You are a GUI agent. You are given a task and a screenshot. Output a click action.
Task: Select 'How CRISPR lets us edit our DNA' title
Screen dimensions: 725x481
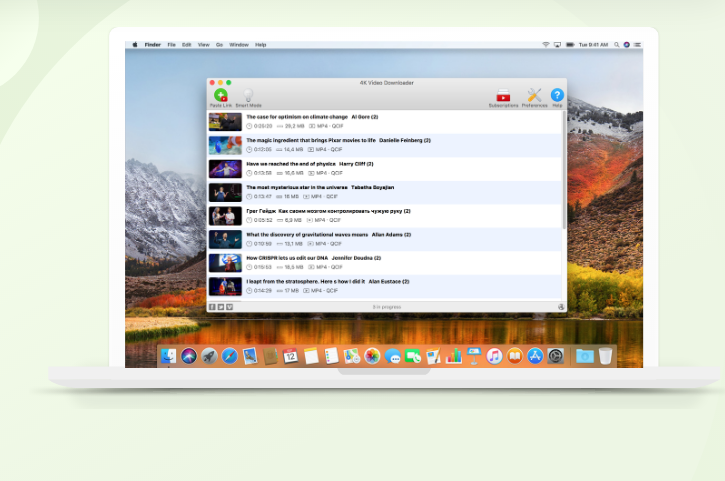pos(287,258)
